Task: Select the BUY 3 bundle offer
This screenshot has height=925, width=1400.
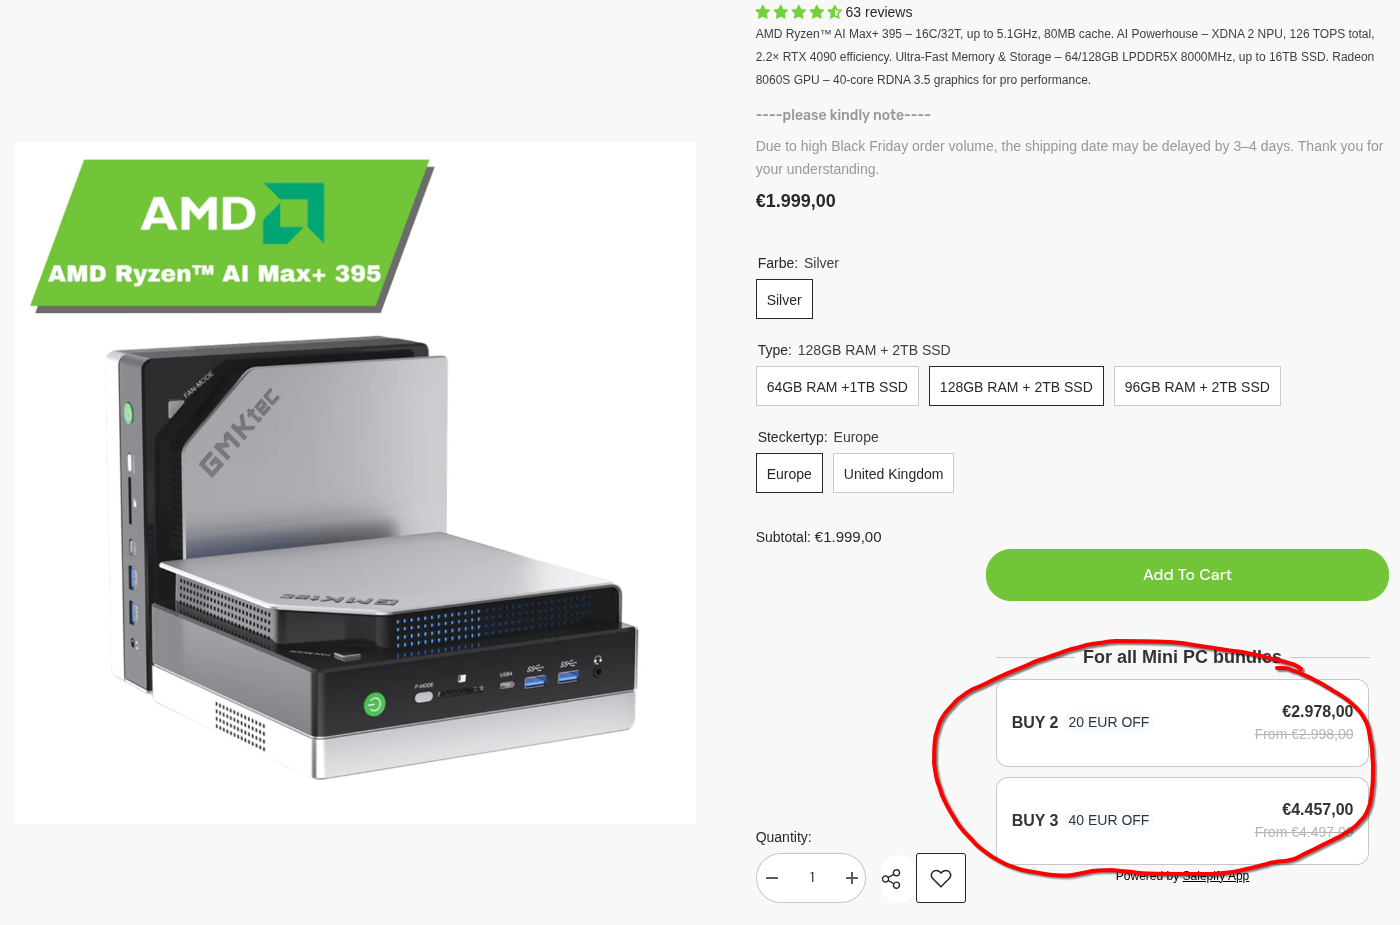Action: [1182, 821]
